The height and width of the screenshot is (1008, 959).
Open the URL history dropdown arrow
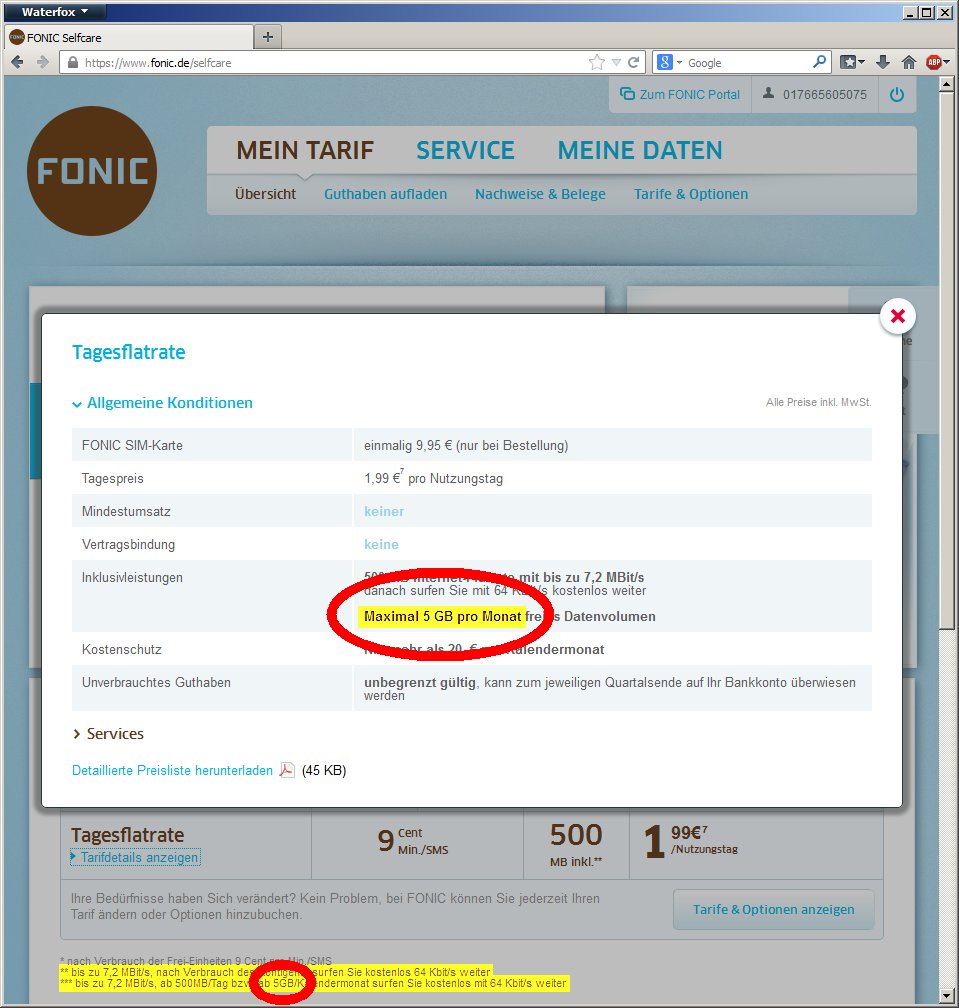click(616, 62)
